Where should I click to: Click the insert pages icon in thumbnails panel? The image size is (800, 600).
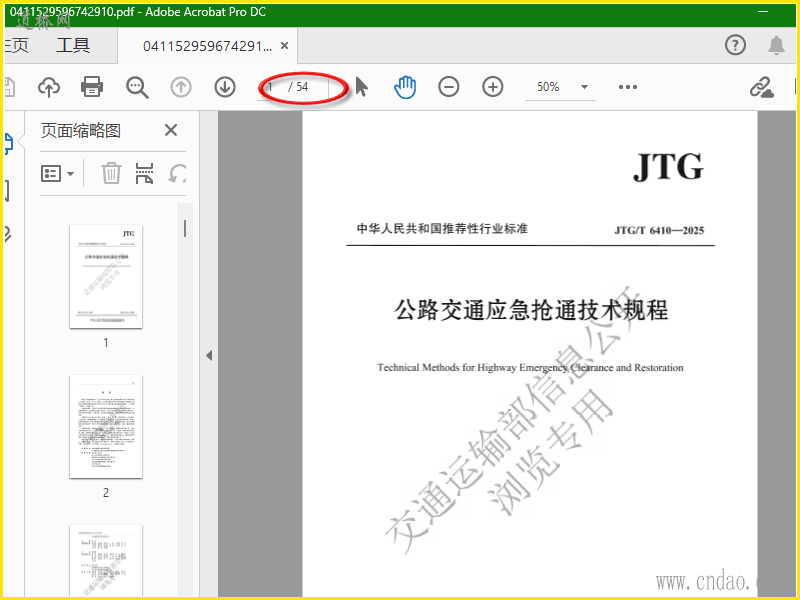pos(144,173)
